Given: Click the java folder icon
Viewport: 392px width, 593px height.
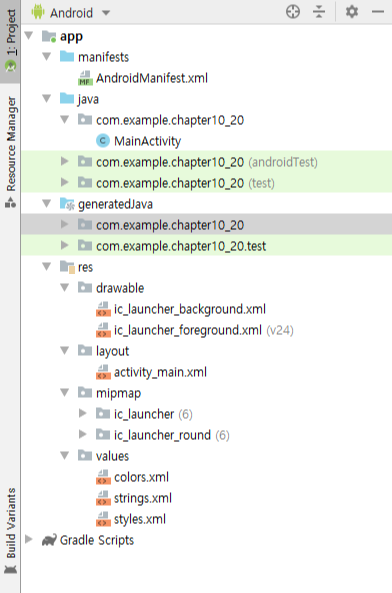Looking at the screenshot, I should [67, 98].
